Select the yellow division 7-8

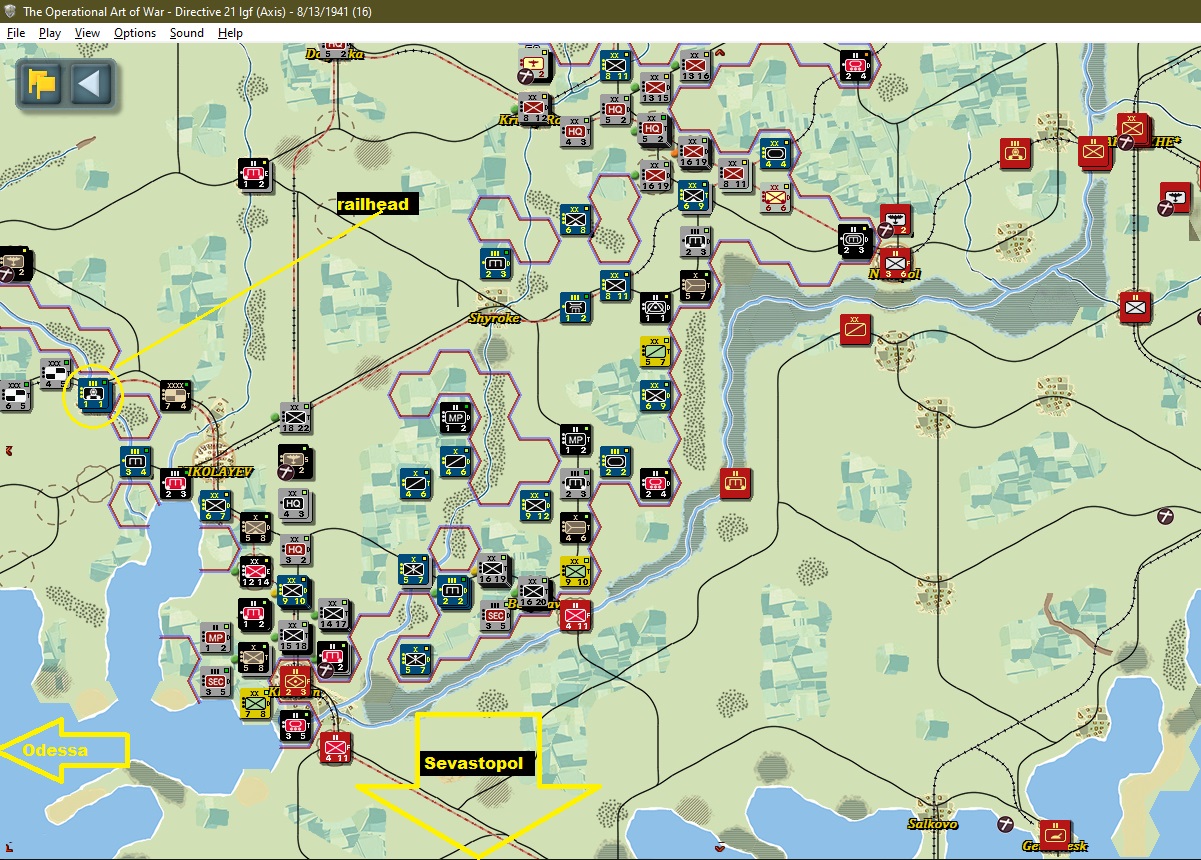click(x=256, y=702)
